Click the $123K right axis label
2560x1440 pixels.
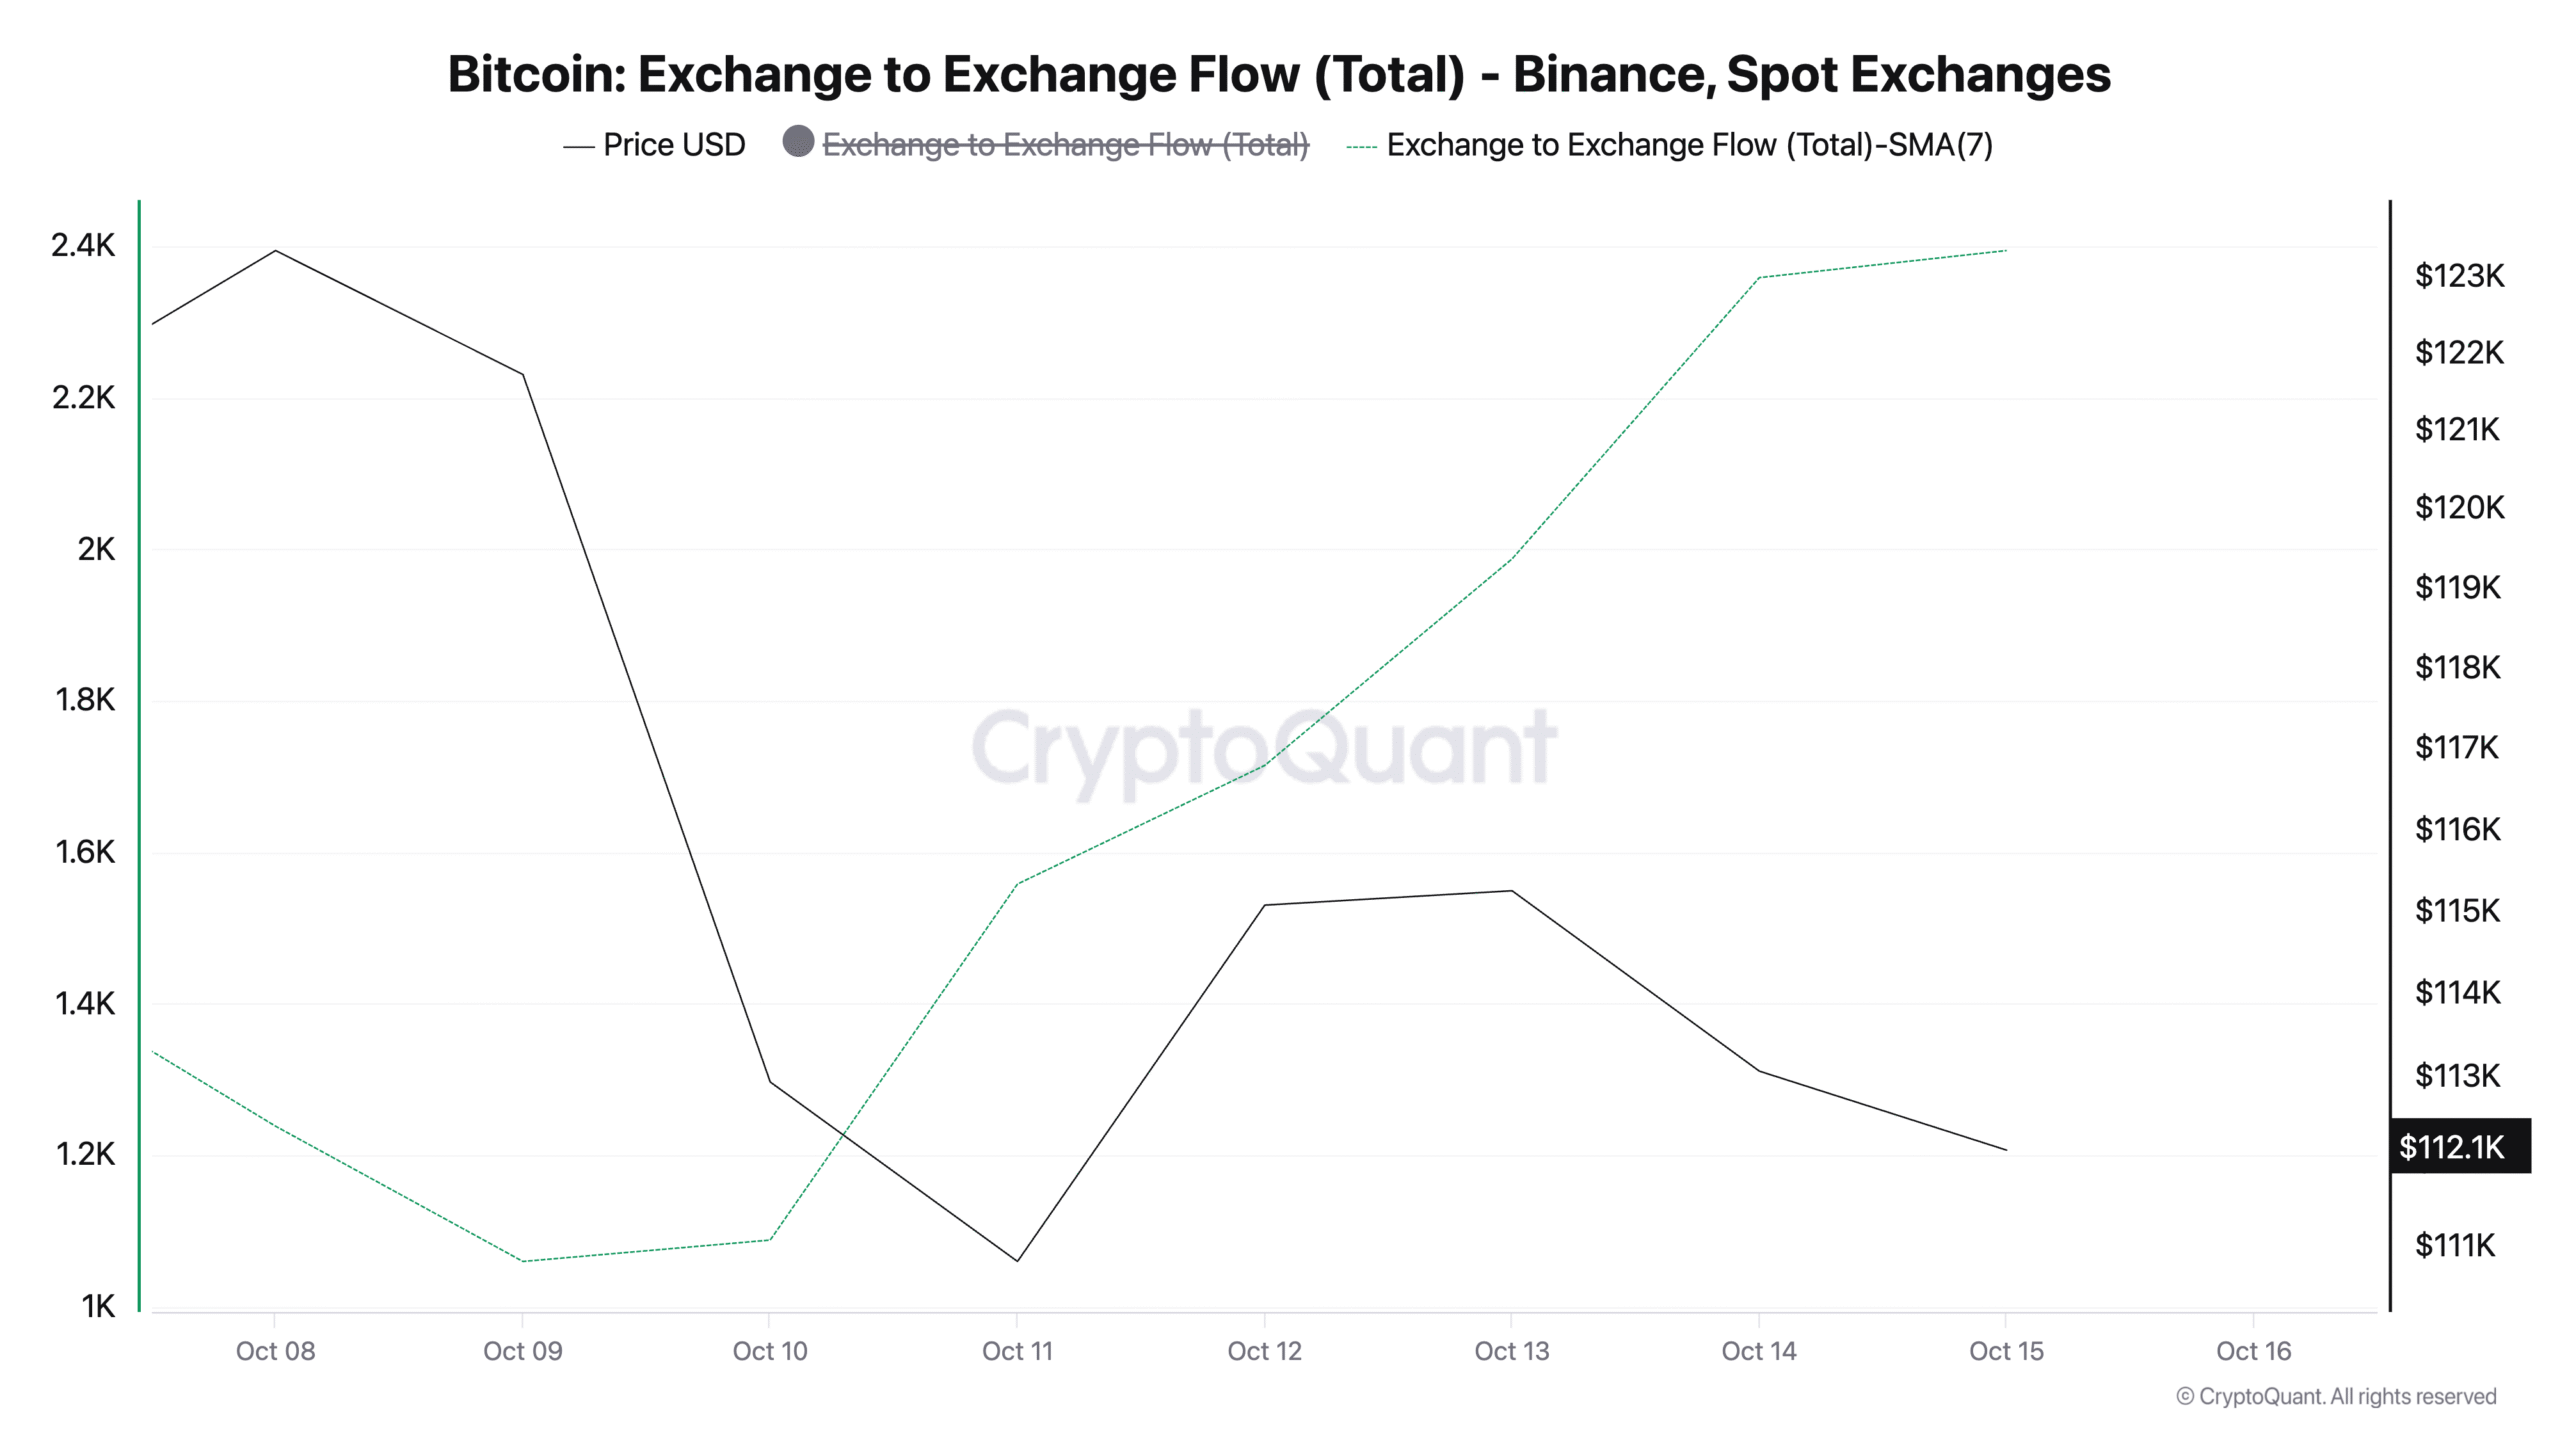tap(2459, 275)
